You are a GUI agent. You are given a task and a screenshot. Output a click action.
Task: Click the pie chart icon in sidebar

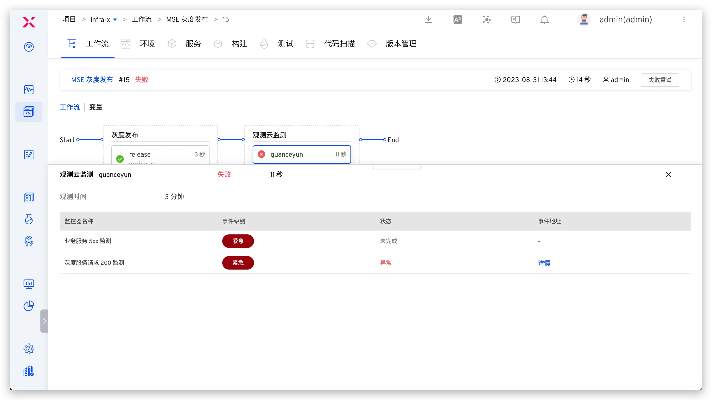[29, 305]
